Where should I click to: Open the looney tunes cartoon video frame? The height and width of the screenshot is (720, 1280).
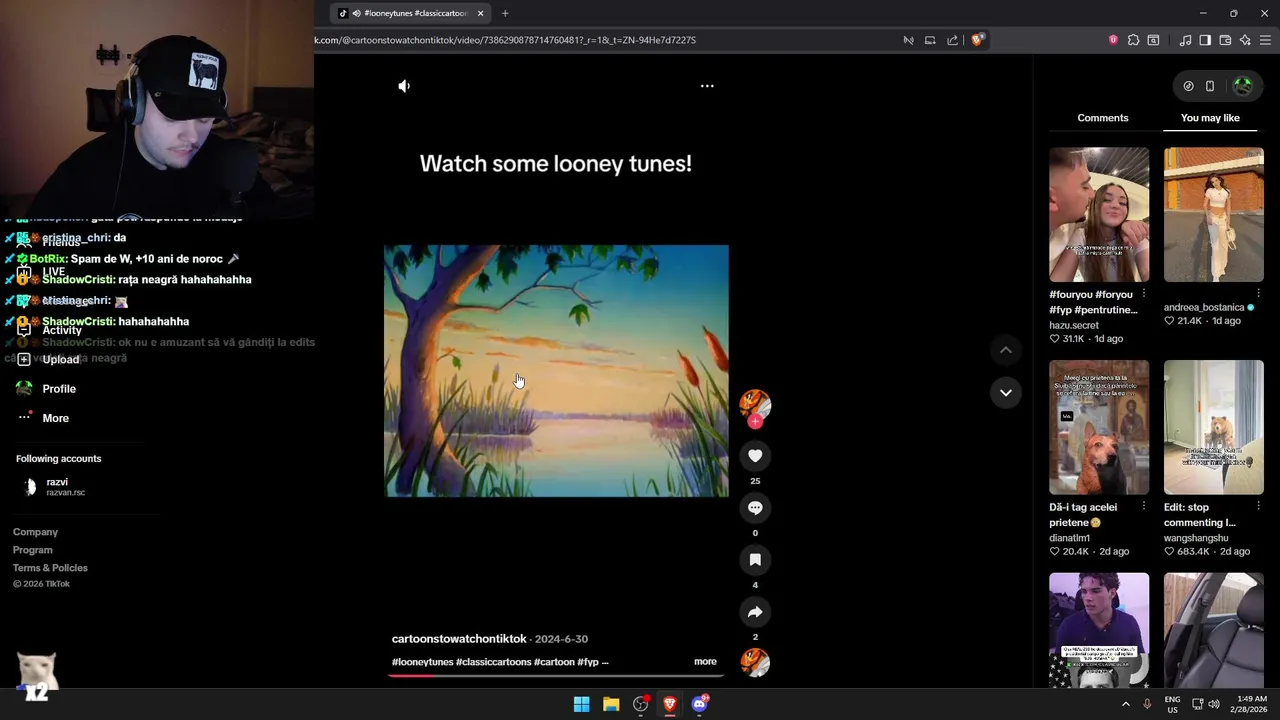[556, 371]
